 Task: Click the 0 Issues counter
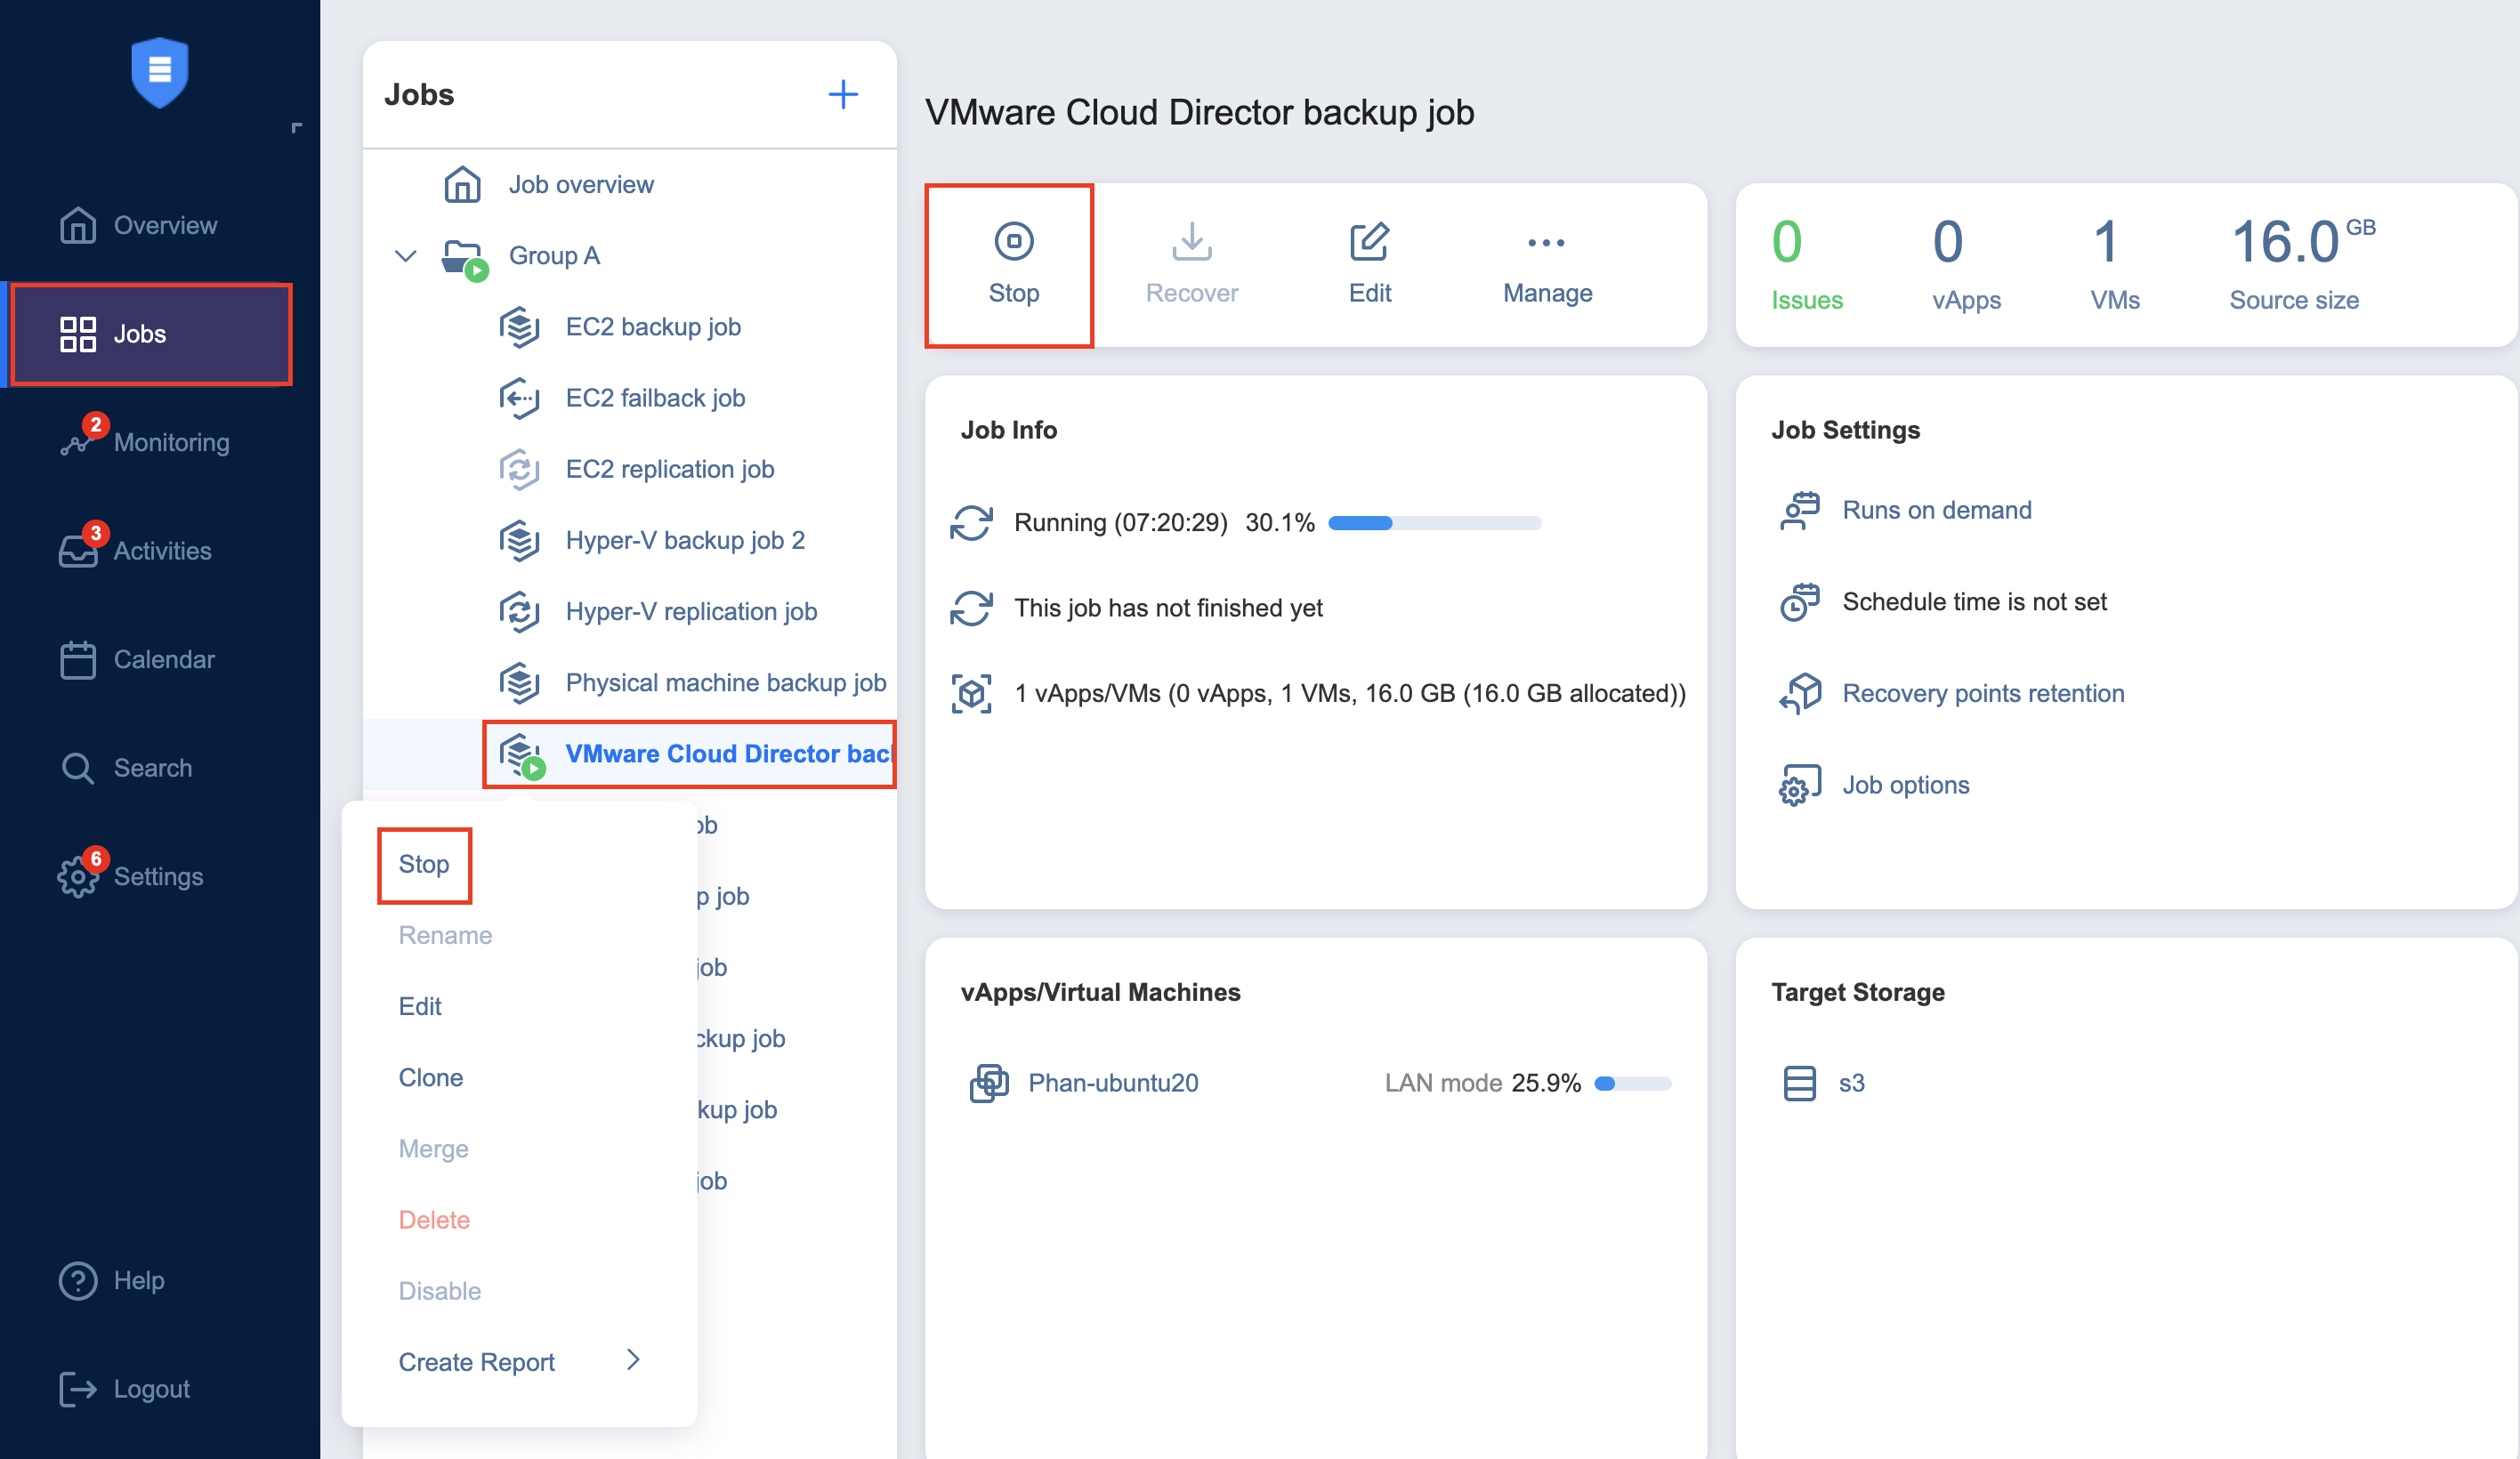coord(1806,265)
